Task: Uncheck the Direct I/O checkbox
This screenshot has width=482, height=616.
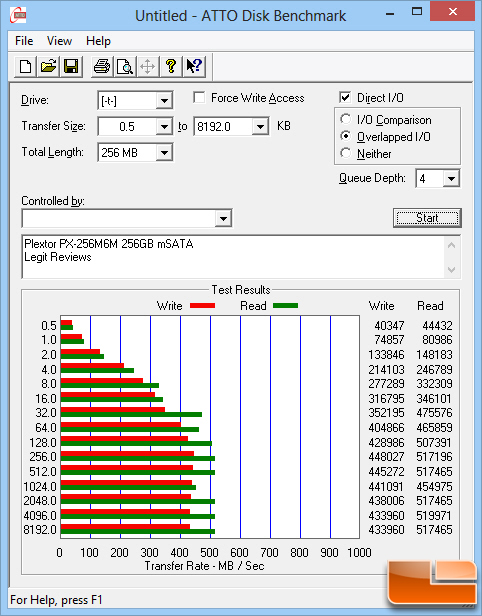Action: pos(345,97)
